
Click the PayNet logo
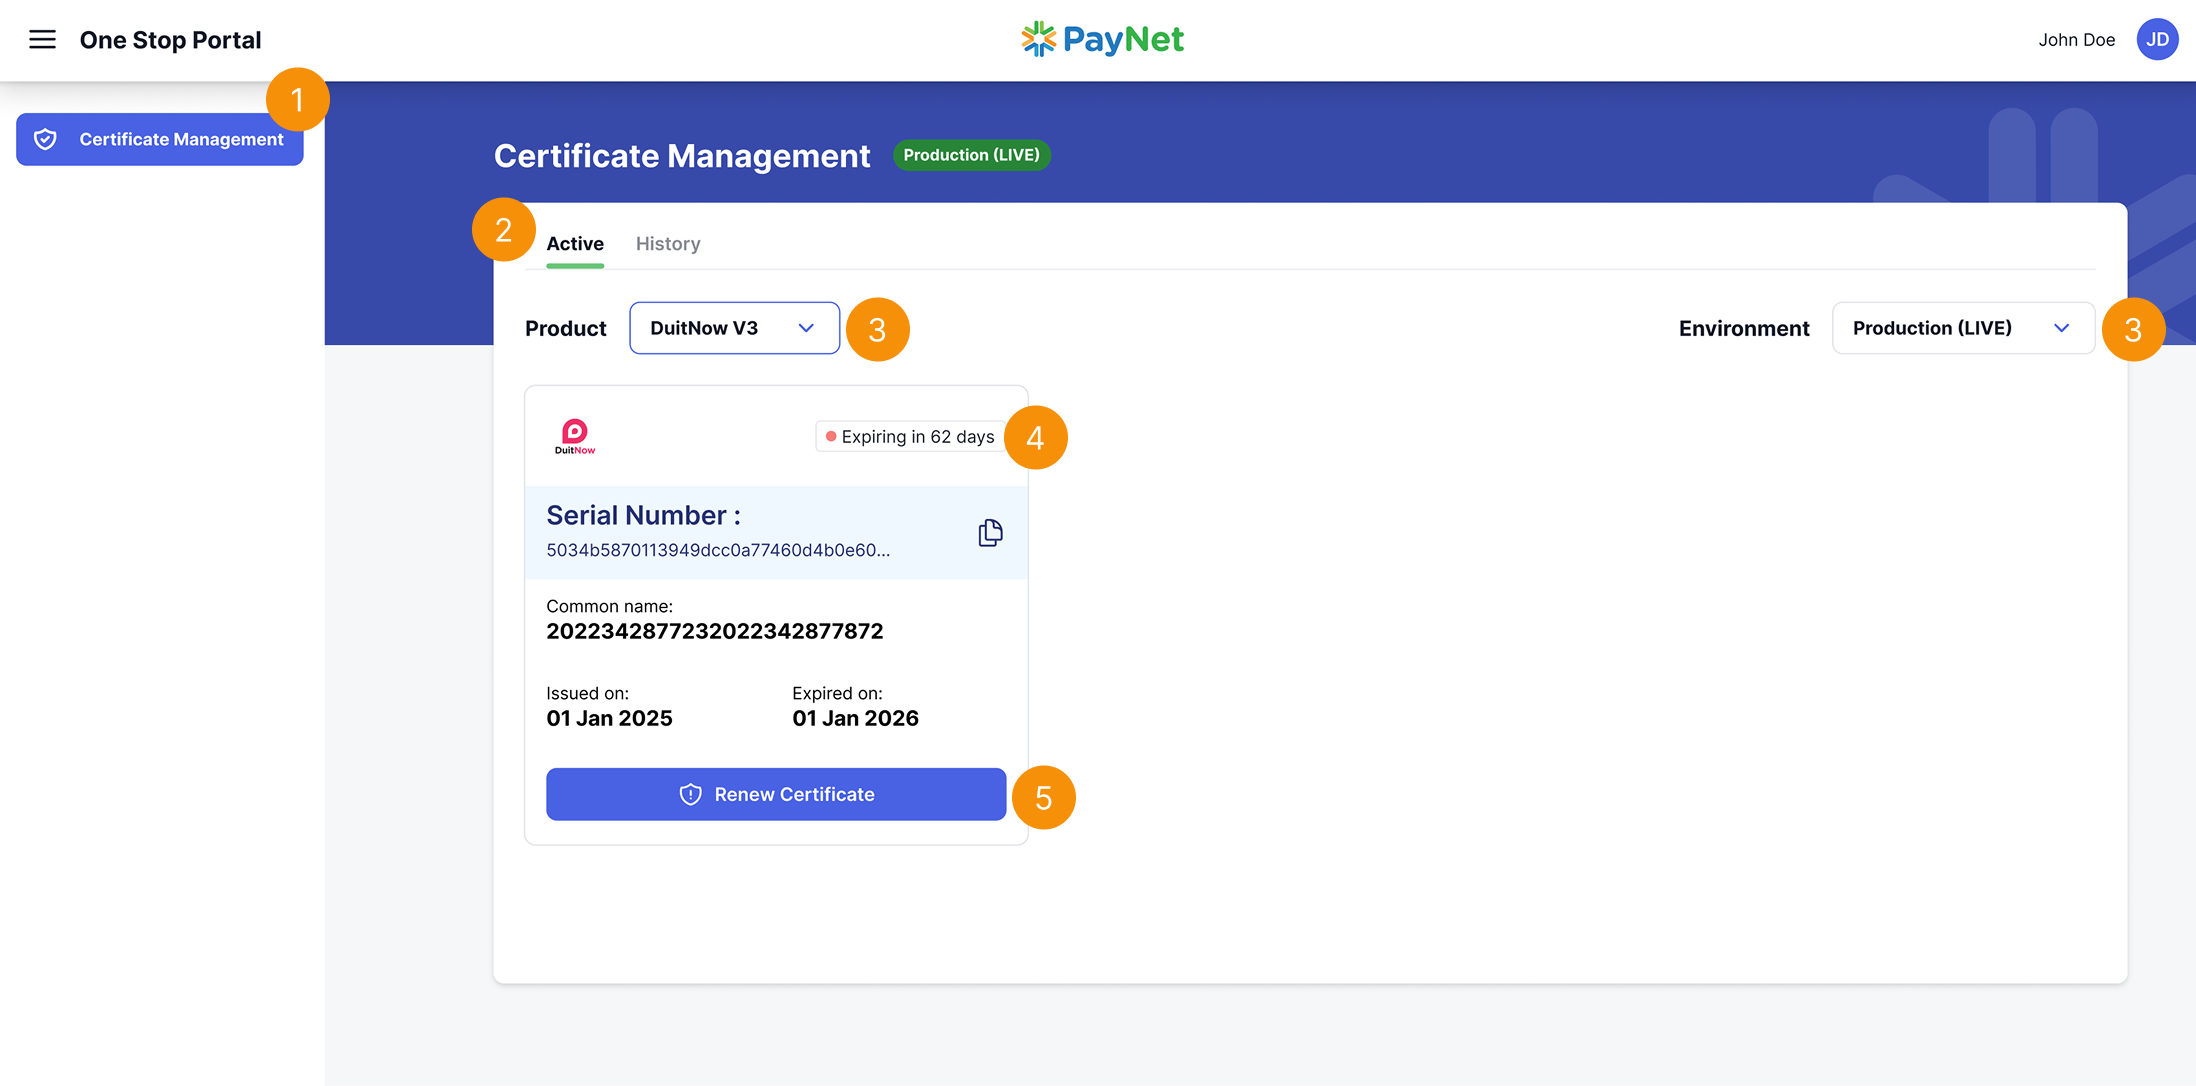[1101, 39]
